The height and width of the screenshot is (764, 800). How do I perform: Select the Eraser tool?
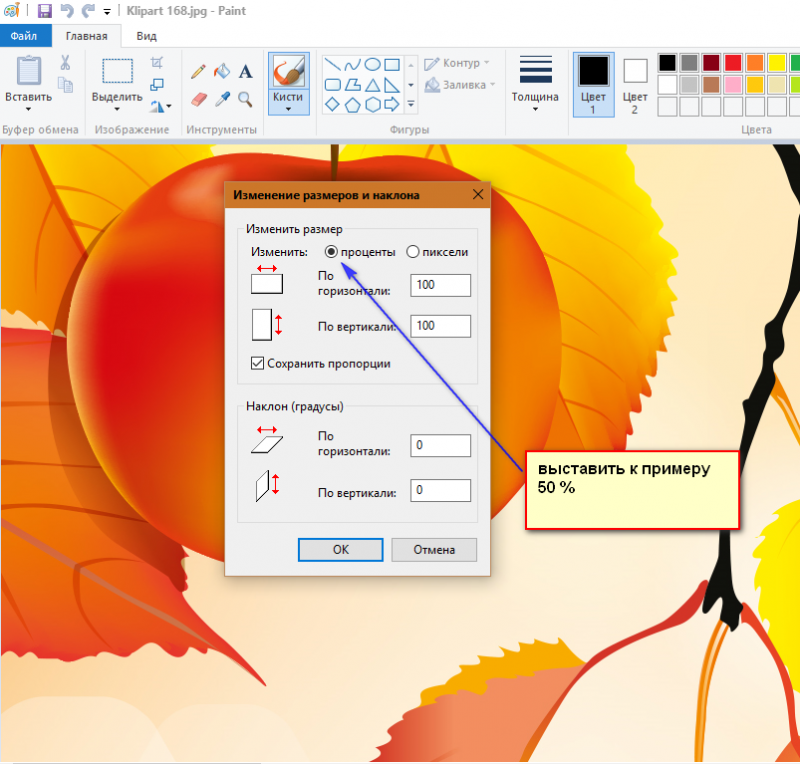198,99
